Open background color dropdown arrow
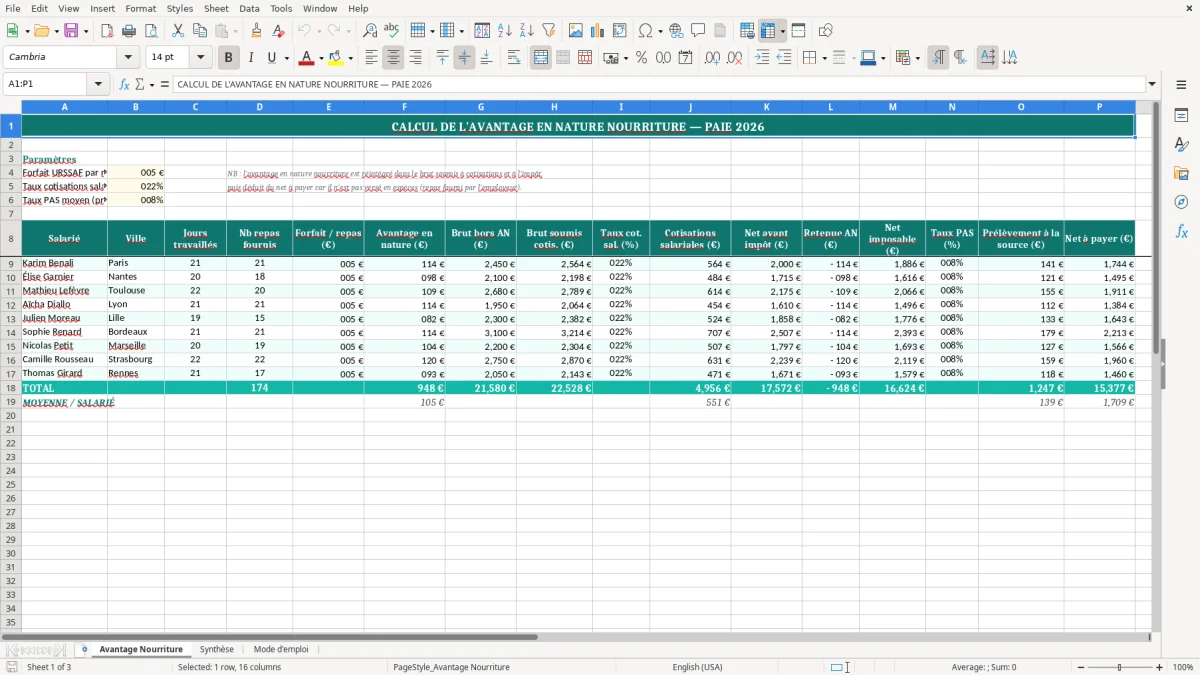The image size is (1200, 675). click(x=350, y=58)
